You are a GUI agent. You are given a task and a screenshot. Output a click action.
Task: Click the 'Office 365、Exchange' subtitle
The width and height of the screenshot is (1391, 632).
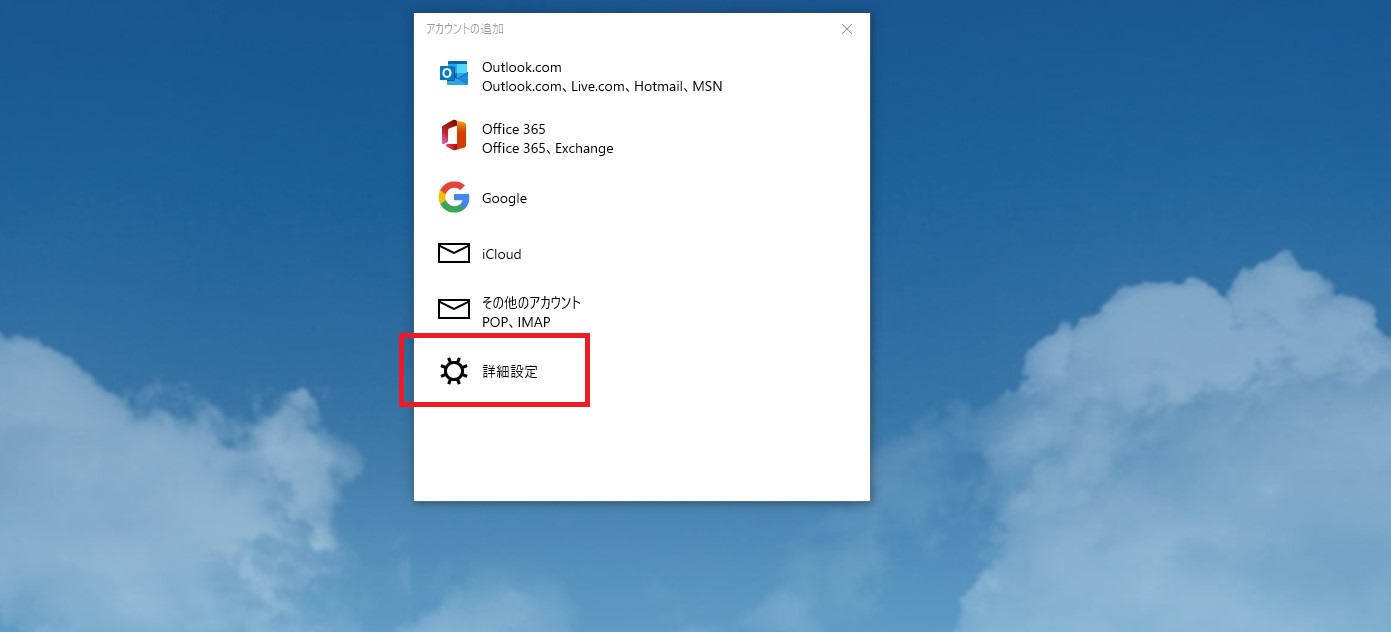[548, 149]
